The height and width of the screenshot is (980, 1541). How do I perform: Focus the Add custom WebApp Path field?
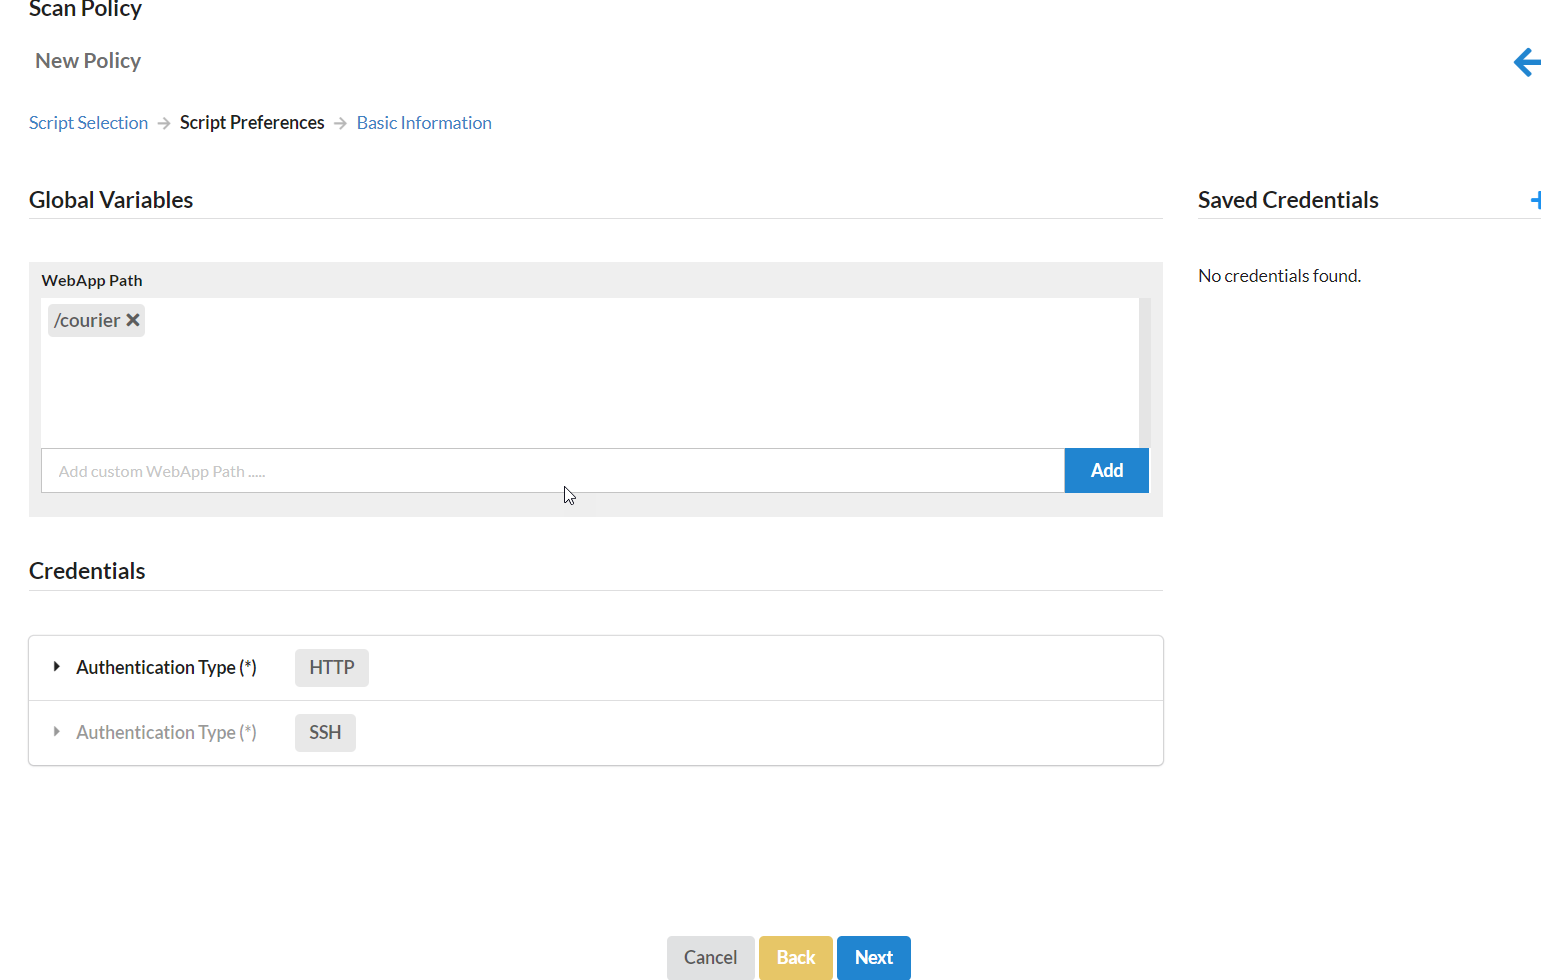pos(552,471)
